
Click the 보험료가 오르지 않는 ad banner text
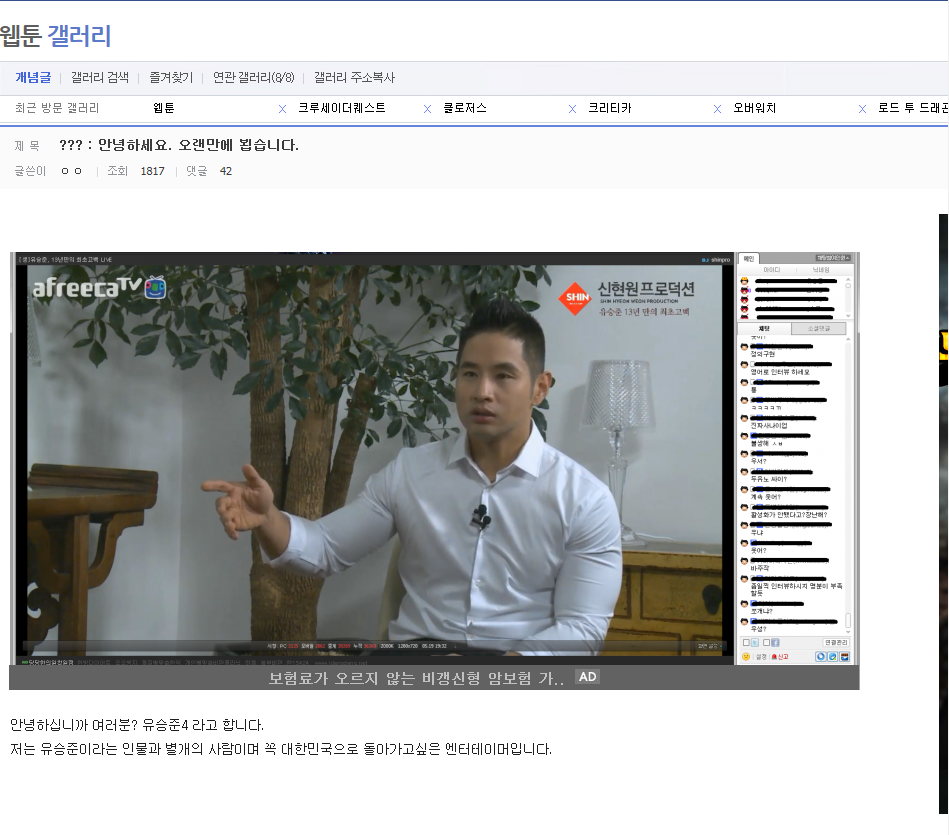[416, 678]
